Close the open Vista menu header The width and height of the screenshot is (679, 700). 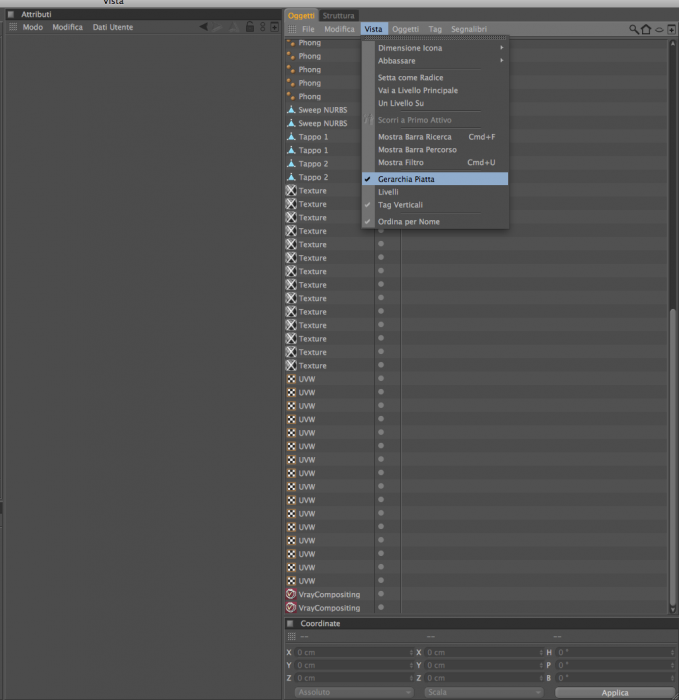(374, 29)
